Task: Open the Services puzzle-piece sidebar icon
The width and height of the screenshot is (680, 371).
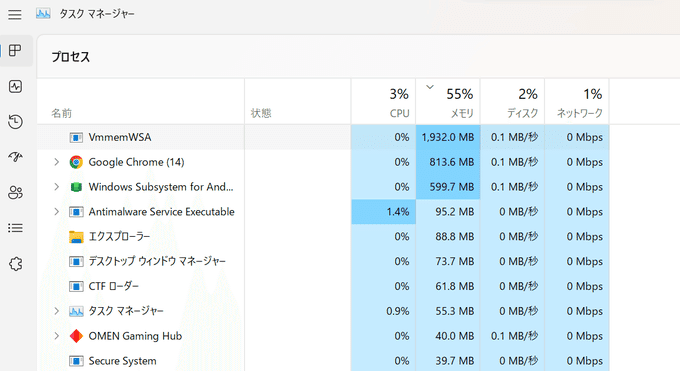Action: click(x=15, y=264)
